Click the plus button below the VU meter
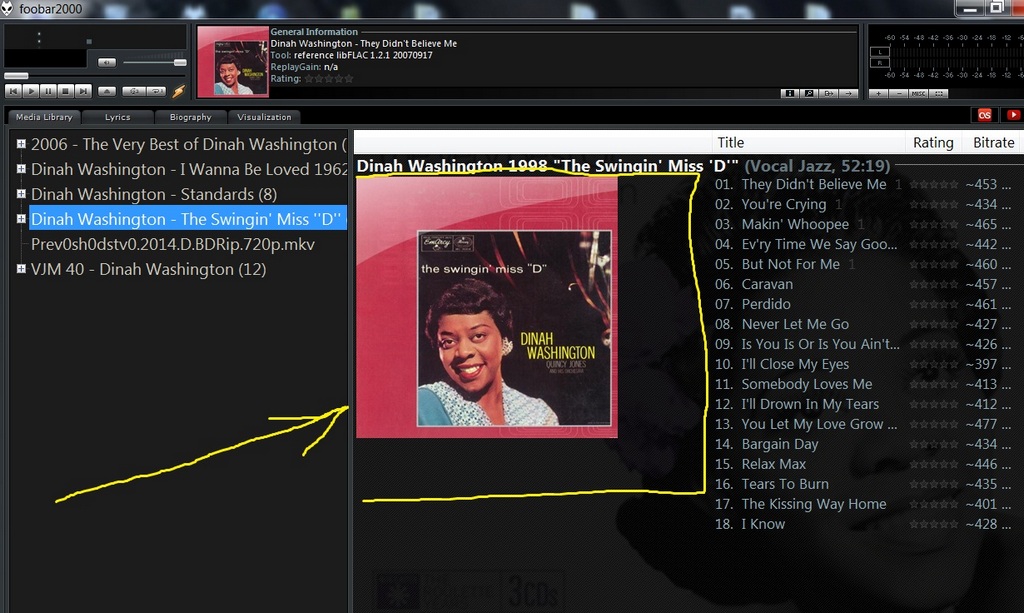The width and height of the screenshot is (1024, 613). 878,94
